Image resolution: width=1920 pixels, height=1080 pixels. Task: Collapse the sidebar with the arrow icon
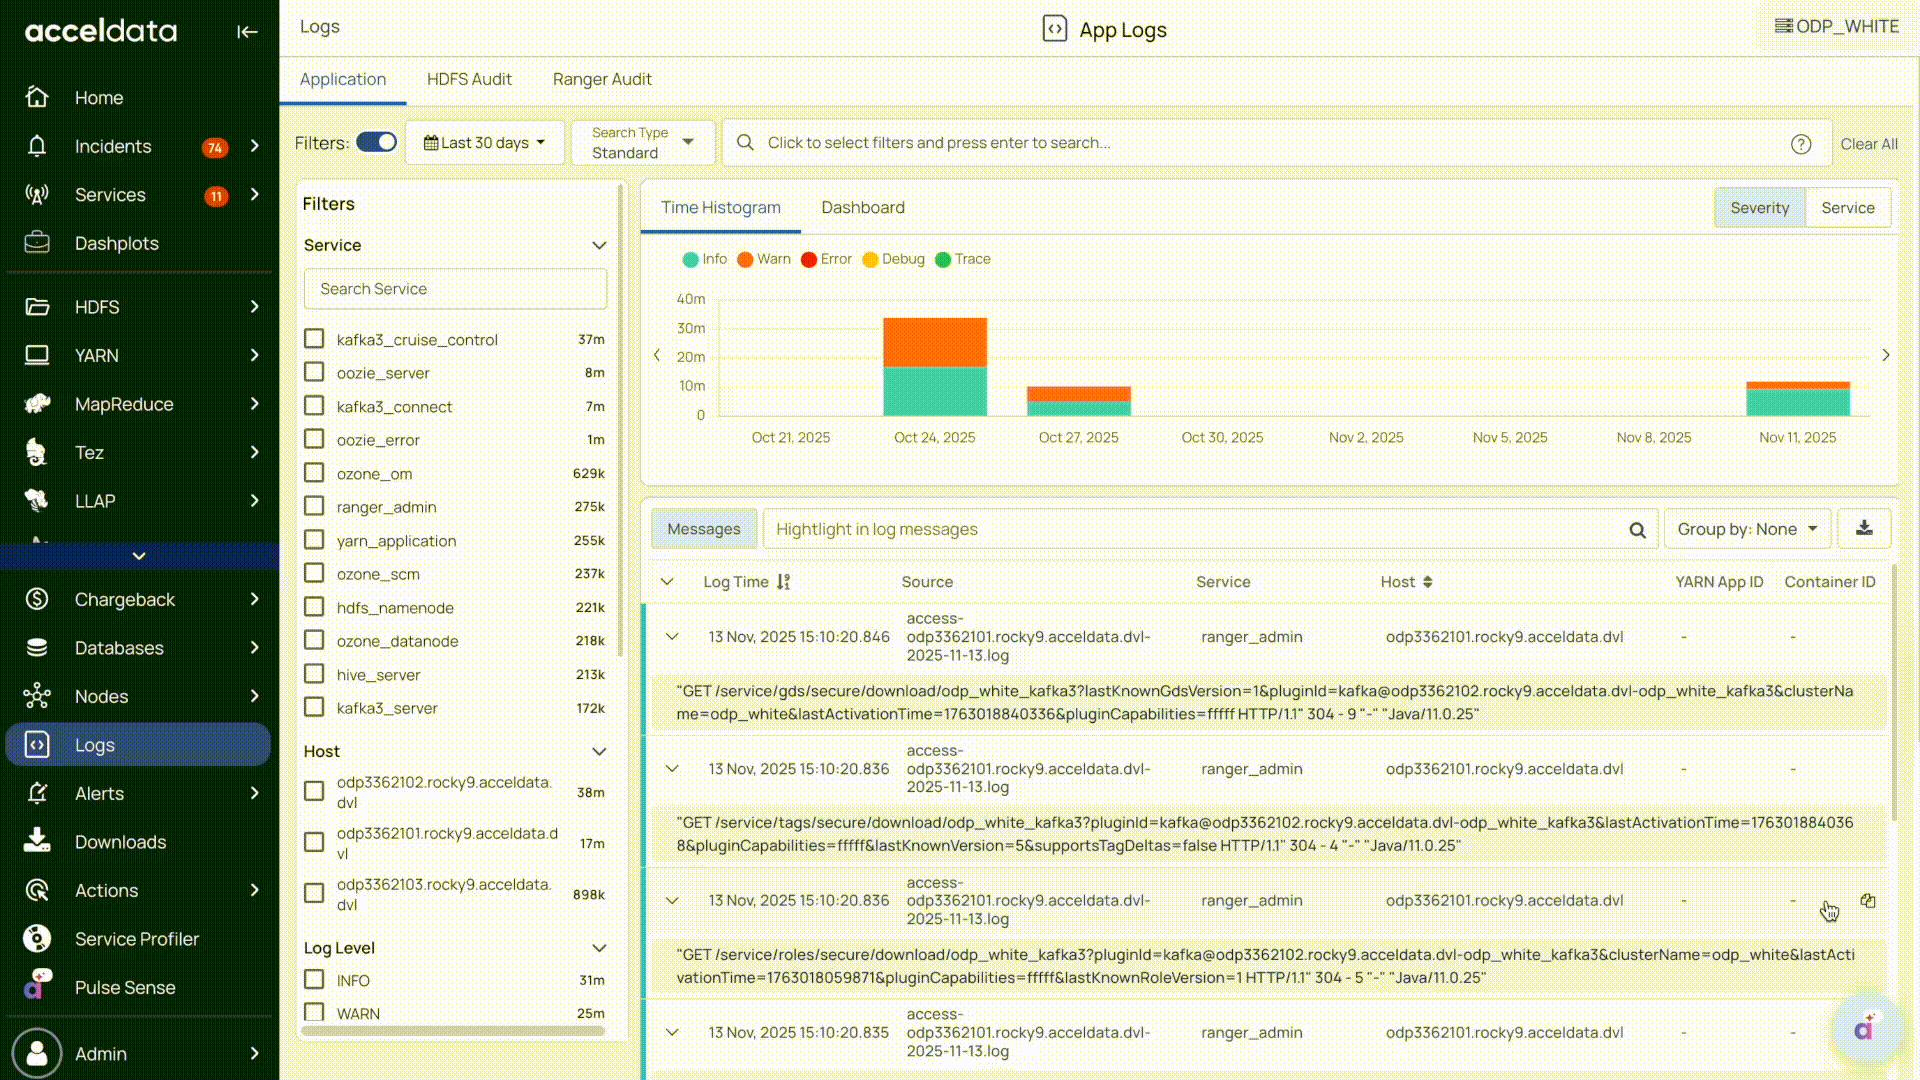(x=247, y=32)
